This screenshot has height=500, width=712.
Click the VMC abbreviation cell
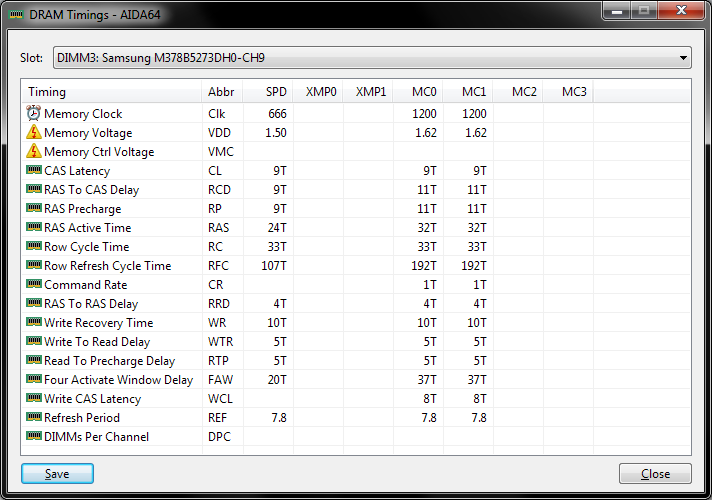(221, 152)
